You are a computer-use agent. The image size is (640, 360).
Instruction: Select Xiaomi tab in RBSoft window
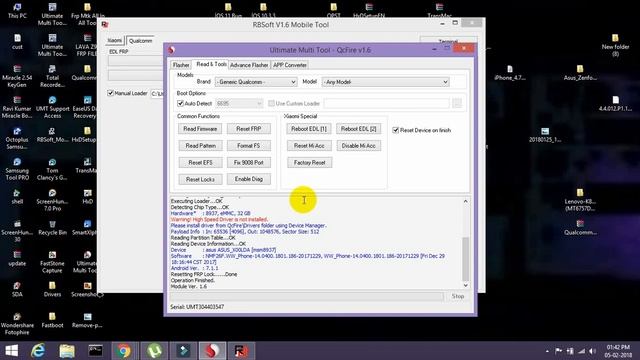tap(115, 40)
